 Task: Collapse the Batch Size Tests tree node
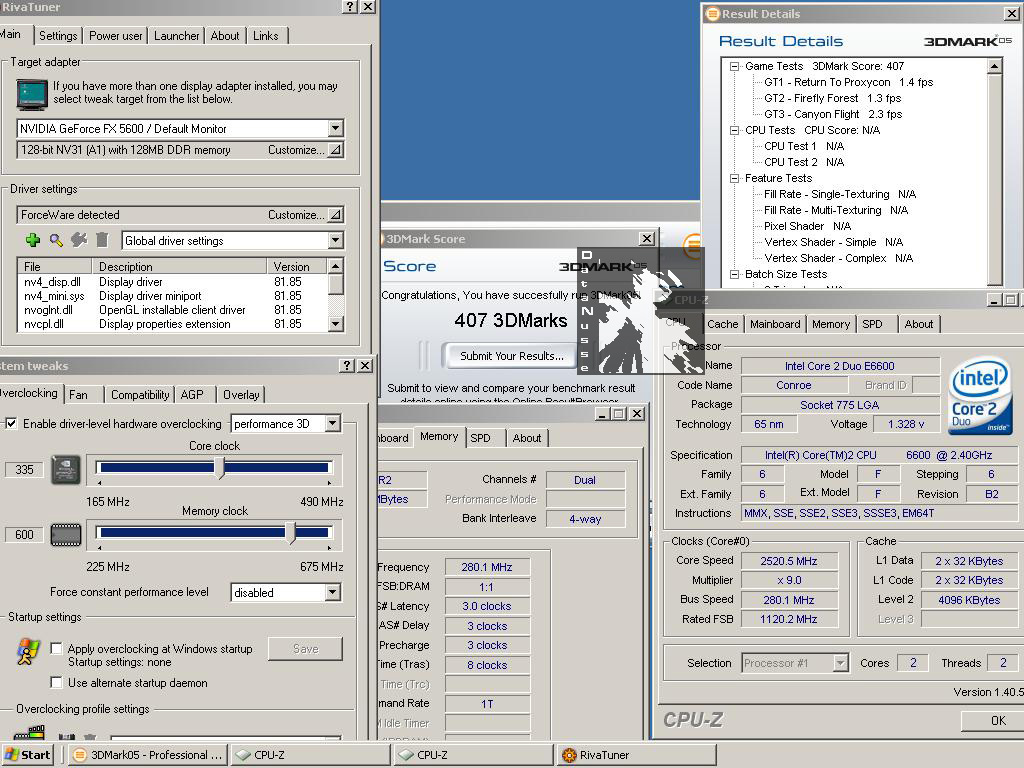(x=735, y=274)
